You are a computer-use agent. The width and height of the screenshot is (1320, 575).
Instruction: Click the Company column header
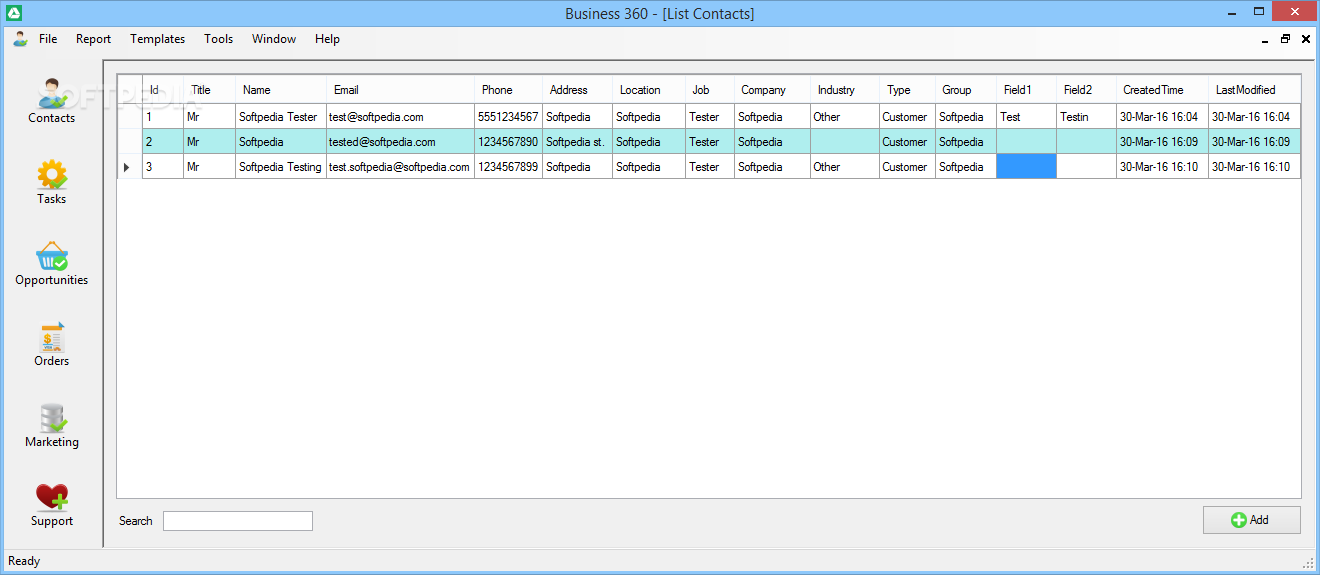point(772,89)
